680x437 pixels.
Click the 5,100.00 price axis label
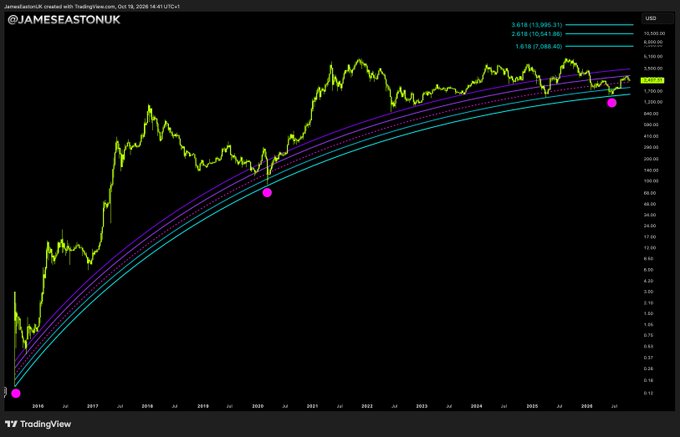coord(654,56)
